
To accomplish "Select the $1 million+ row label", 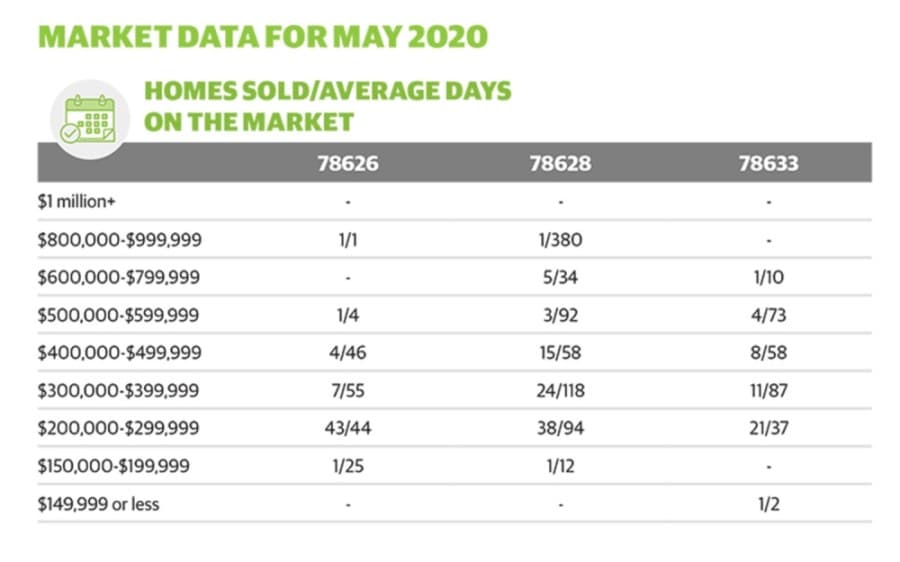I will click(76, 201).
